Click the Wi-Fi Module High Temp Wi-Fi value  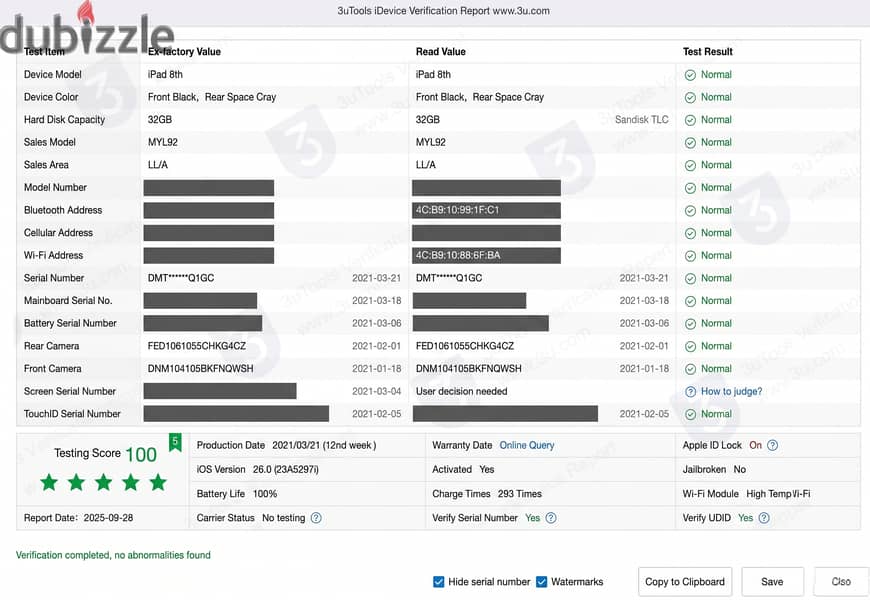(x=778, y=493)
